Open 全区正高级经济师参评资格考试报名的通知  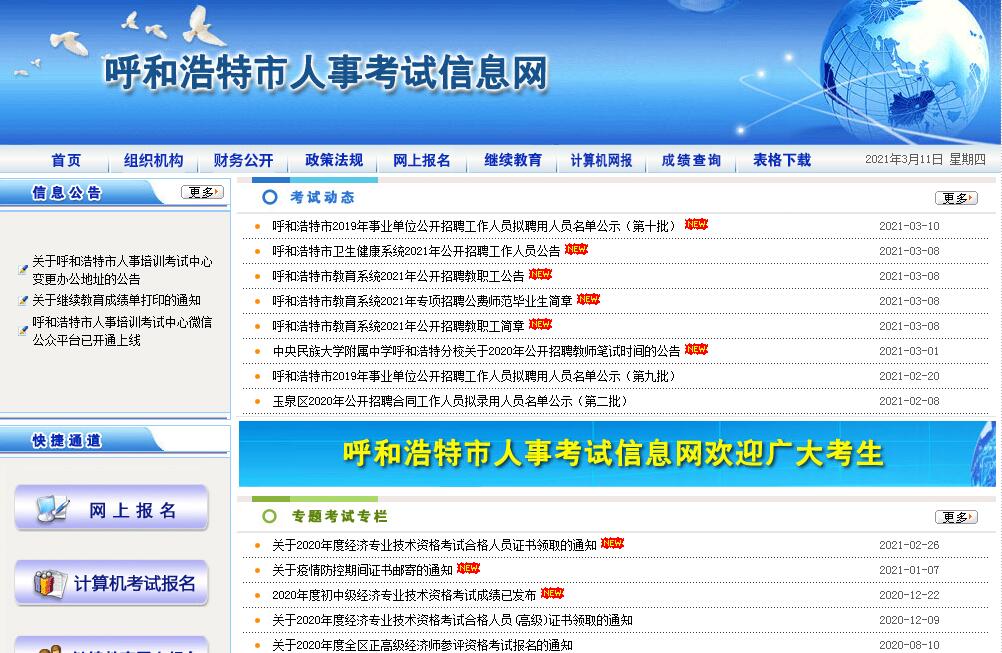[x=422, y=645]
